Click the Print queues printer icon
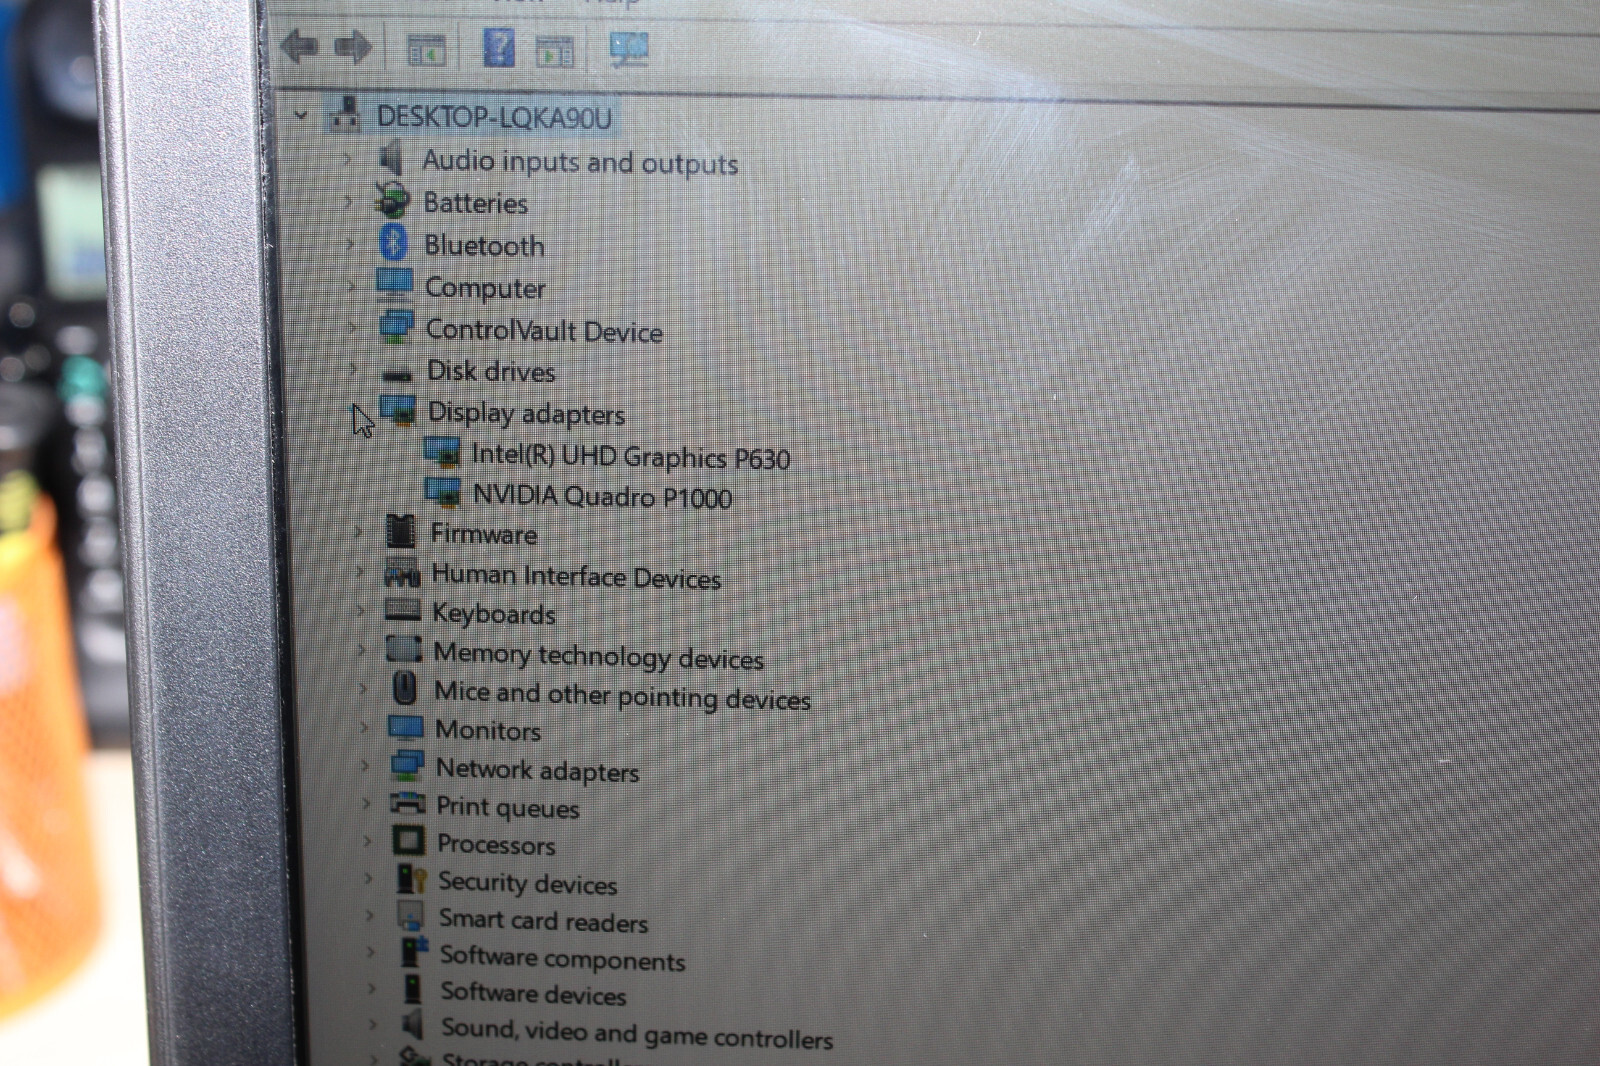1600x1066 pixels. click(x=408, y=803)
